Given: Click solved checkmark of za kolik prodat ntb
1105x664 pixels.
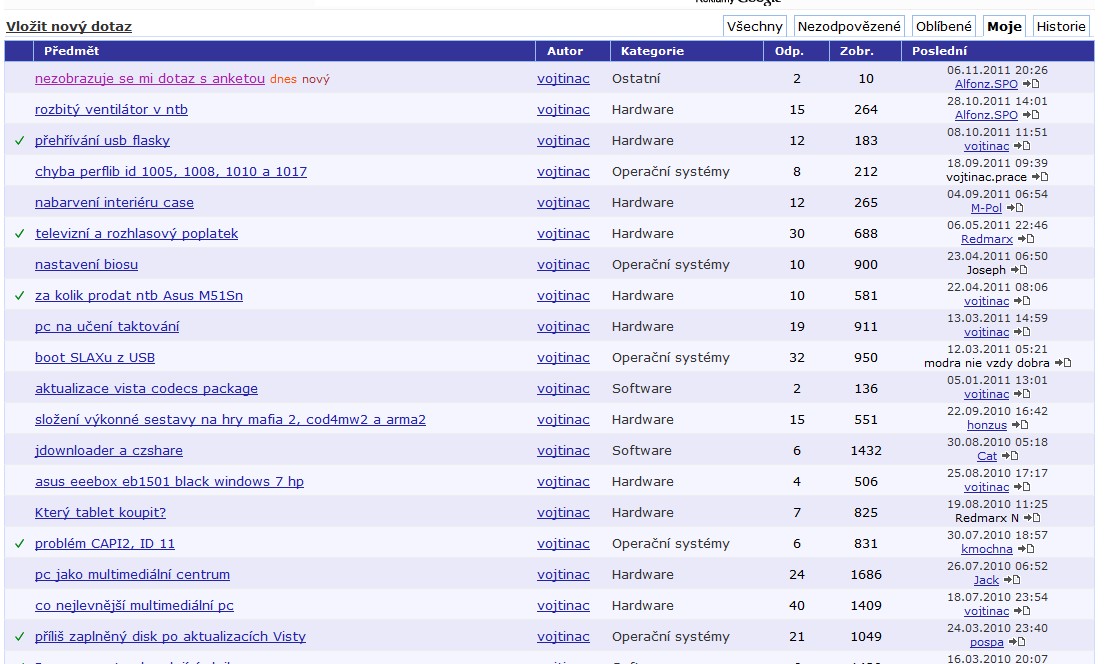Looking at the screenshot, I should [x=20, y=296].
